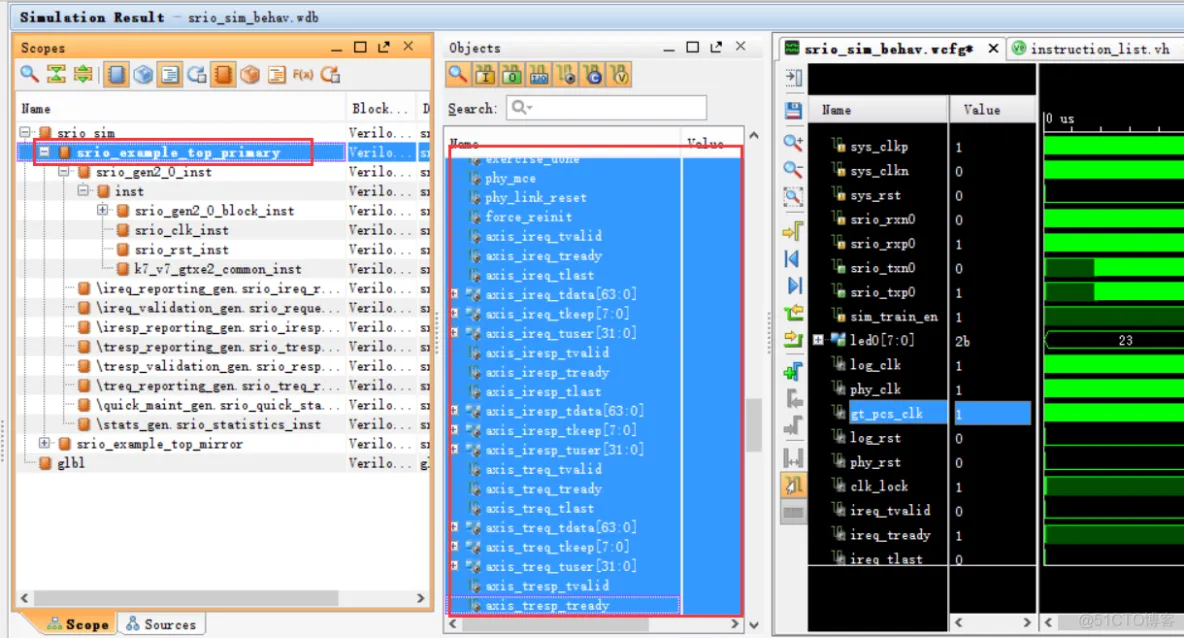Click Expand All in Scopes toolbar
The width and height of the screenshot is (1184, 638).
[x=83, y=74]
